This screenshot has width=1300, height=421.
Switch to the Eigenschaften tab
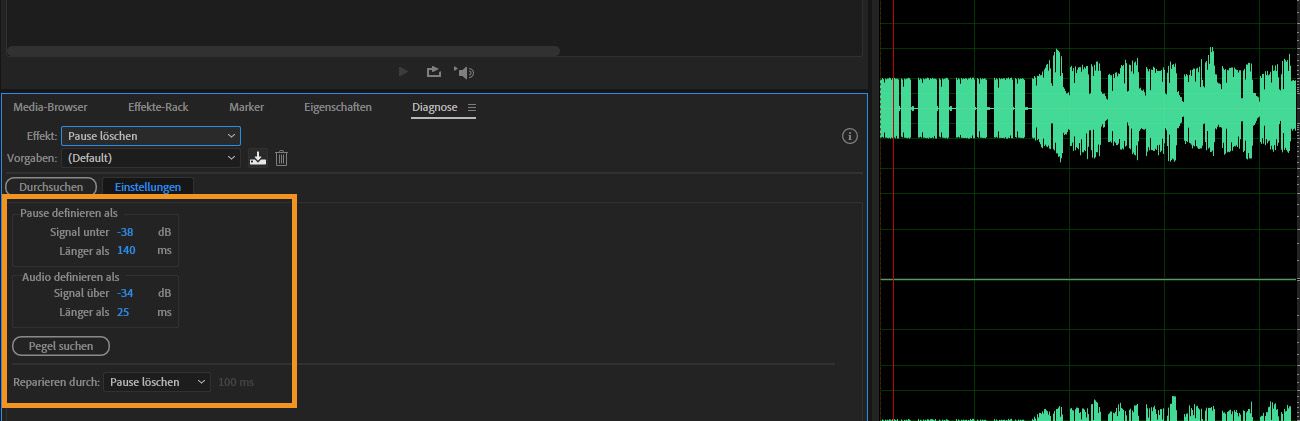[338, 107]
